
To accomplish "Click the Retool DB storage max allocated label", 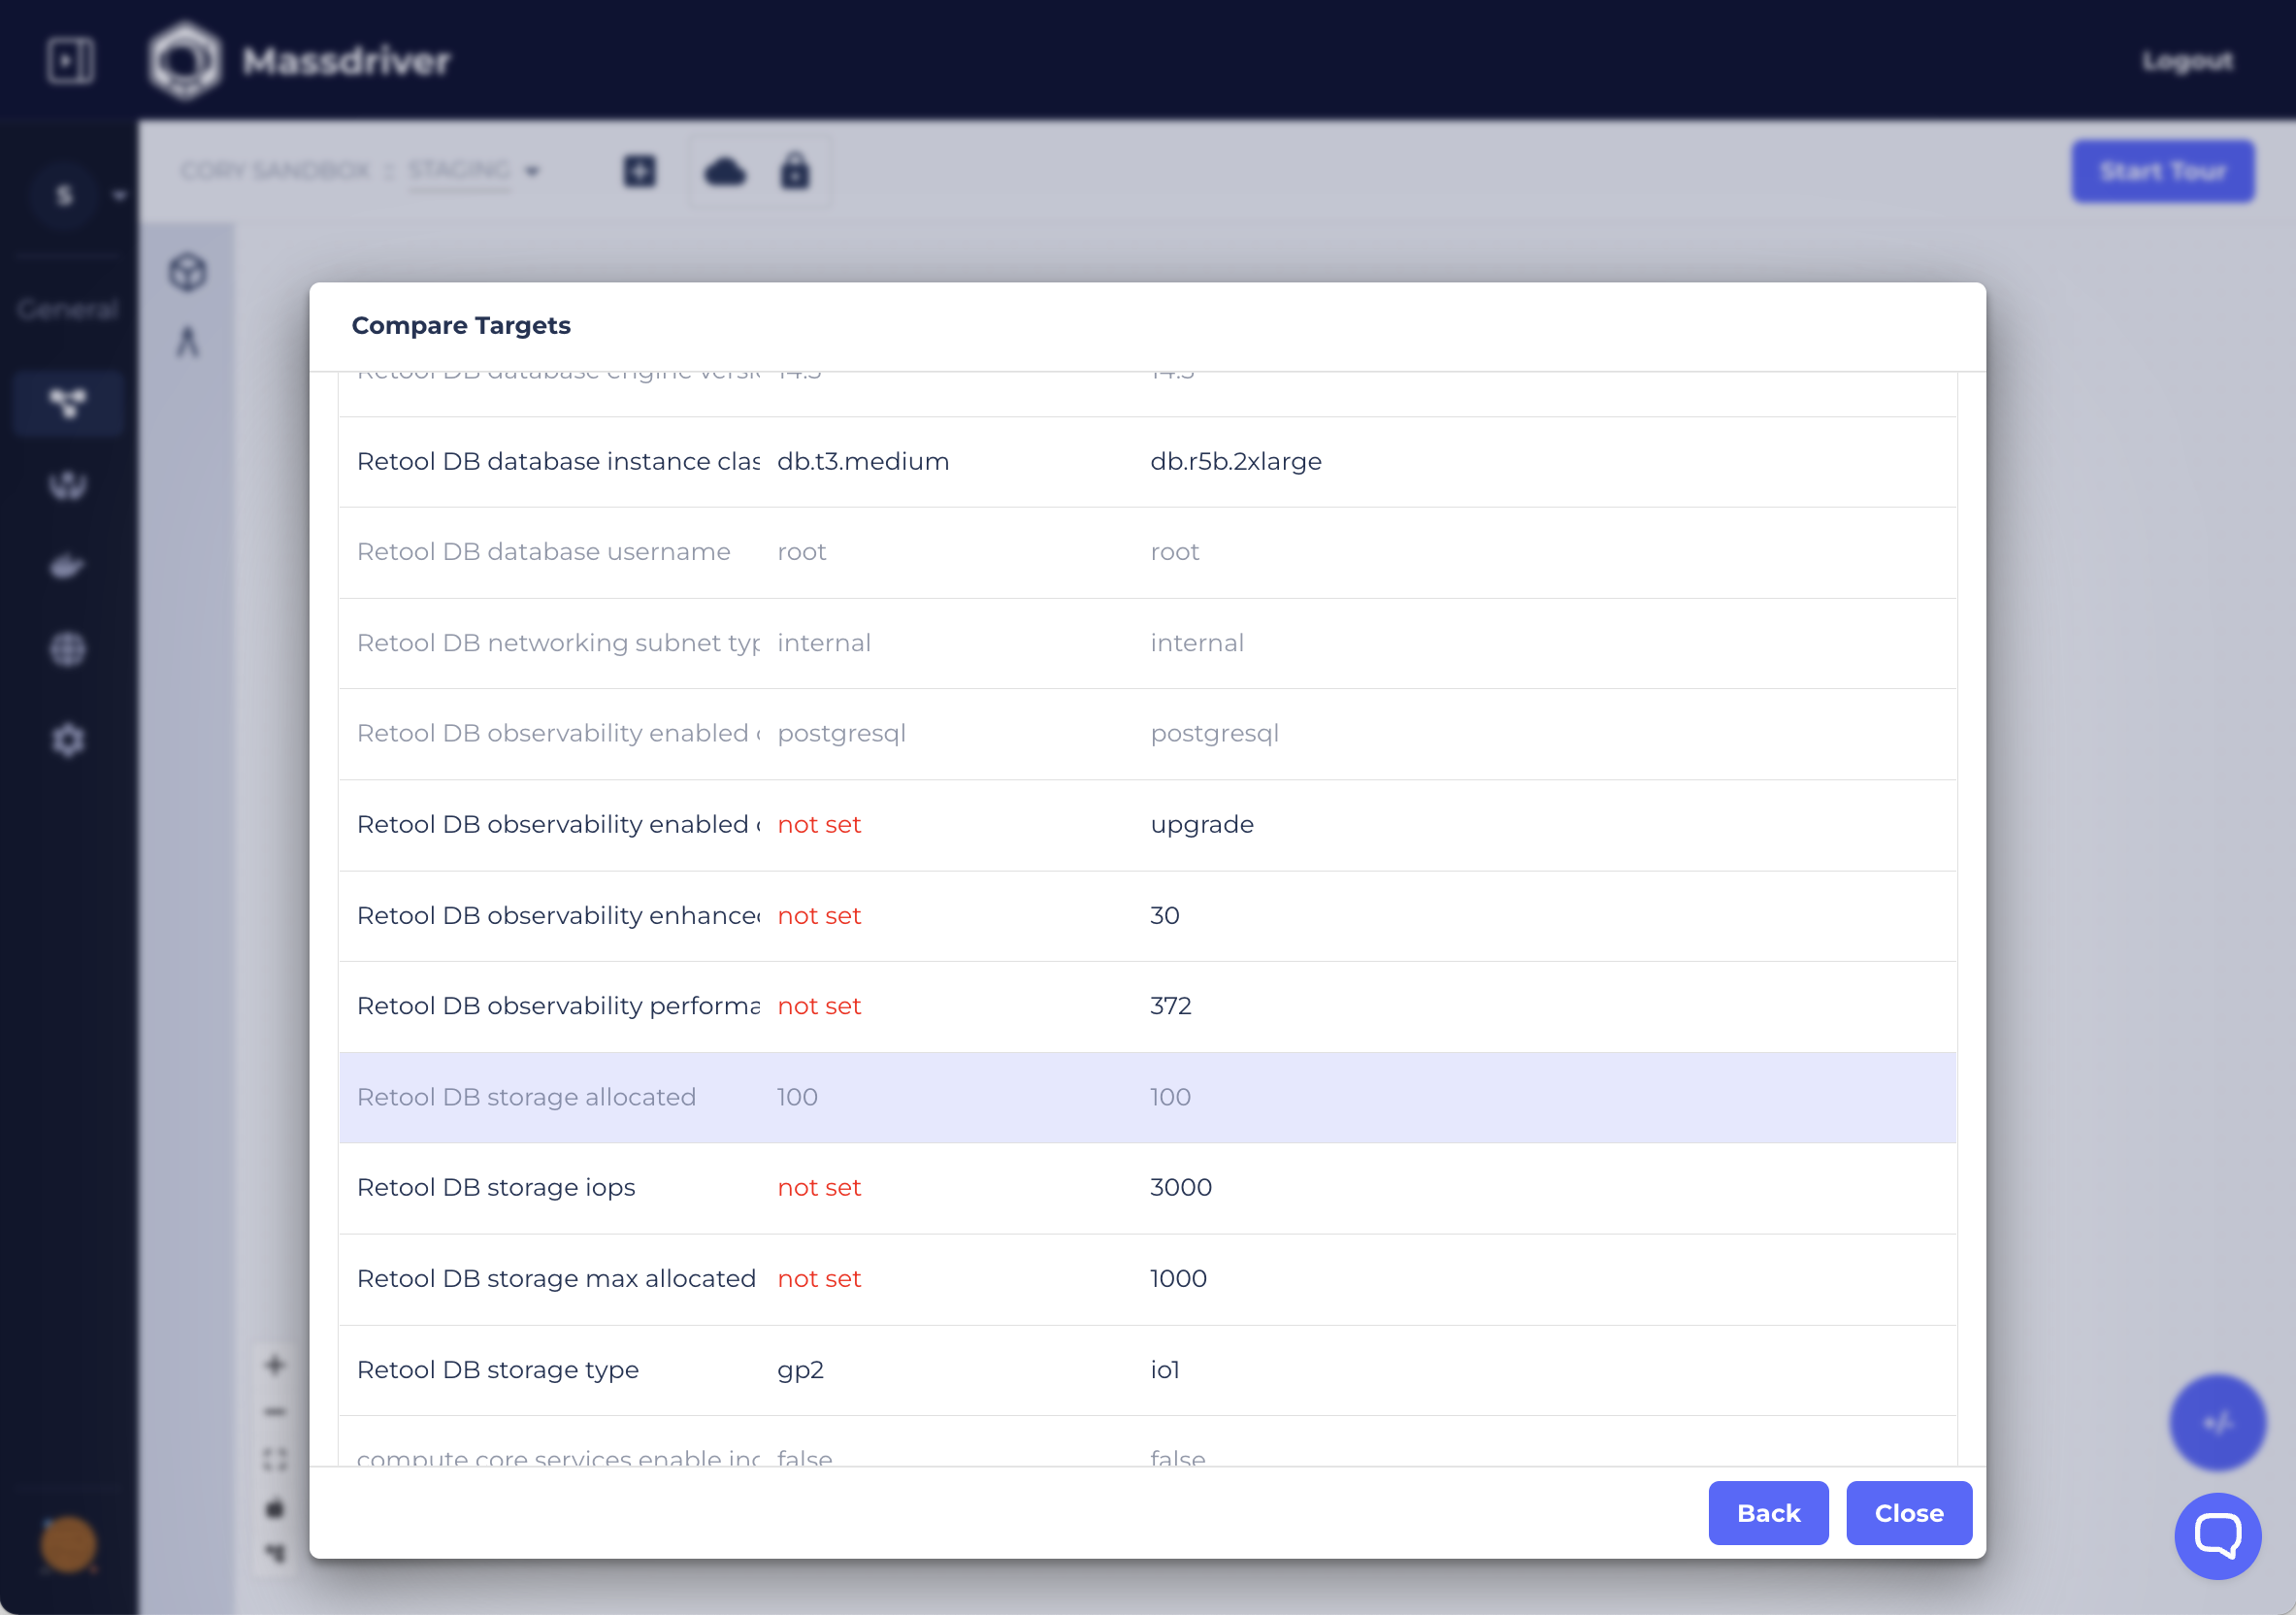I will (x=556, y=1278).
